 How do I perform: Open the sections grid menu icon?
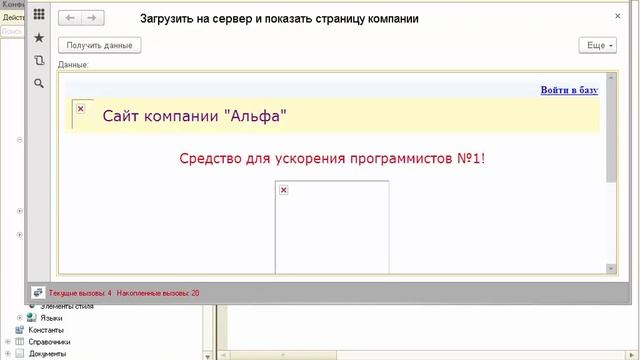pos(39,14)
